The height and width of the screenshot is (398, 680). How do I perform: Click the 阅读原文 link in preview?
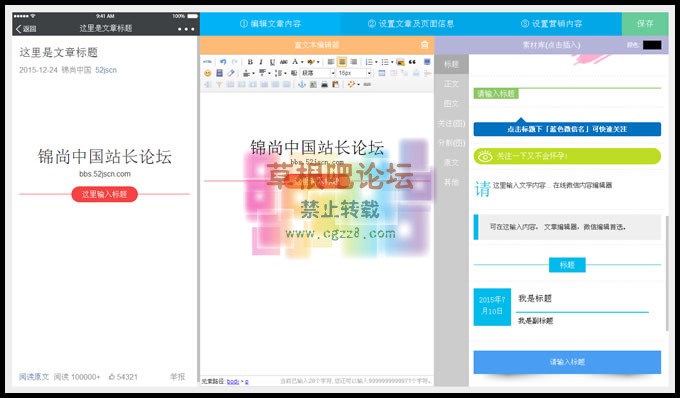click(x=34, y=377)
